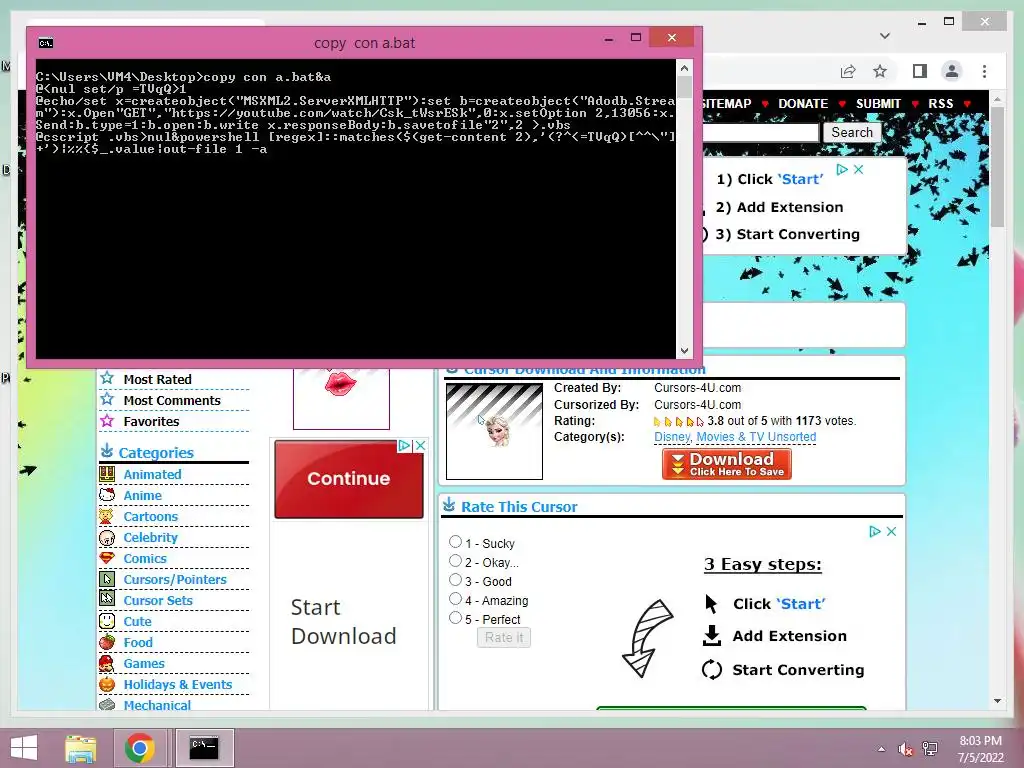
Task: Switch to Chrome on the taskbar
Action: pyautogui.click(x=140, y=748)
